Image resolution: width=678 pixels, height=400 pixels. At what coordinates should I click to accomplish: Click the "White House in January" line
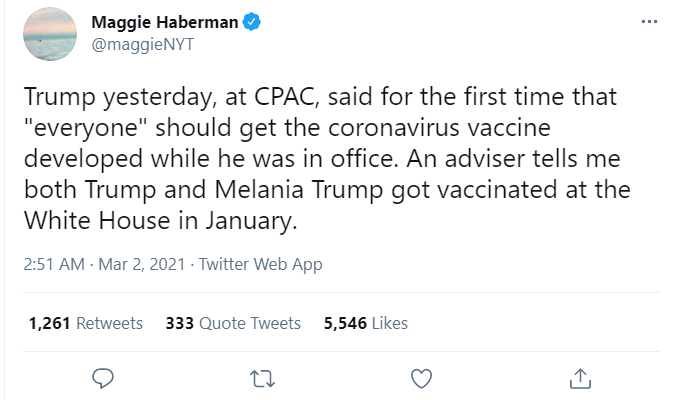(x=160, y=222)
